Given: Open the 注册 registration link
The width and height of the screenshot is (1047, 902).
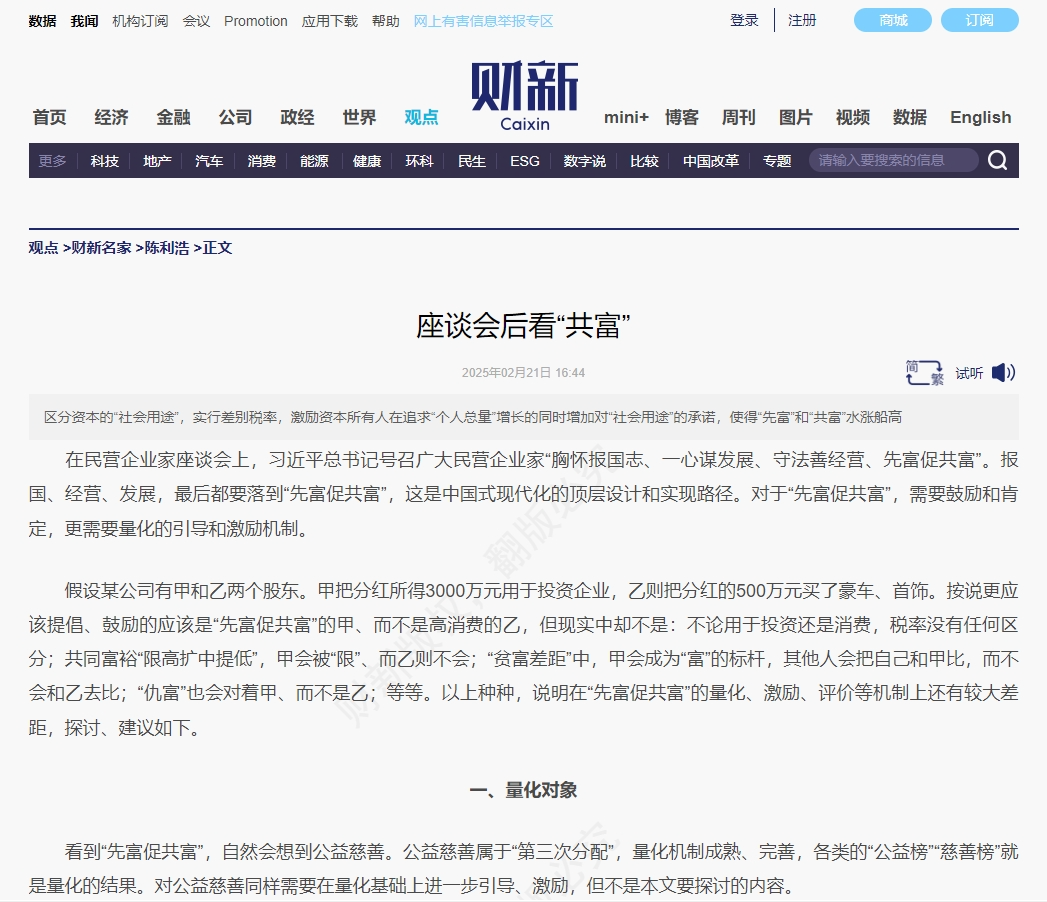Looking at the screenshot, I should pos(802,20).
